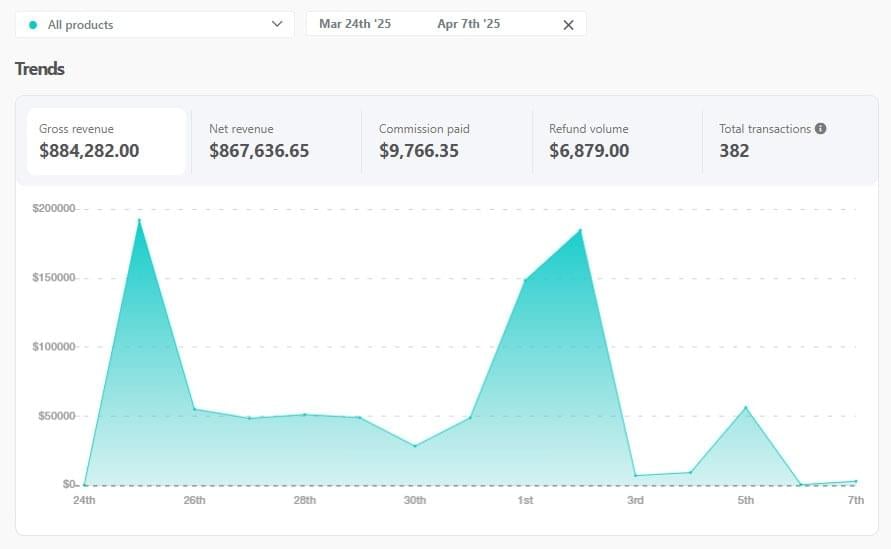
Task: Click the Mar 24th '25 start date
Action: point(356,24)
